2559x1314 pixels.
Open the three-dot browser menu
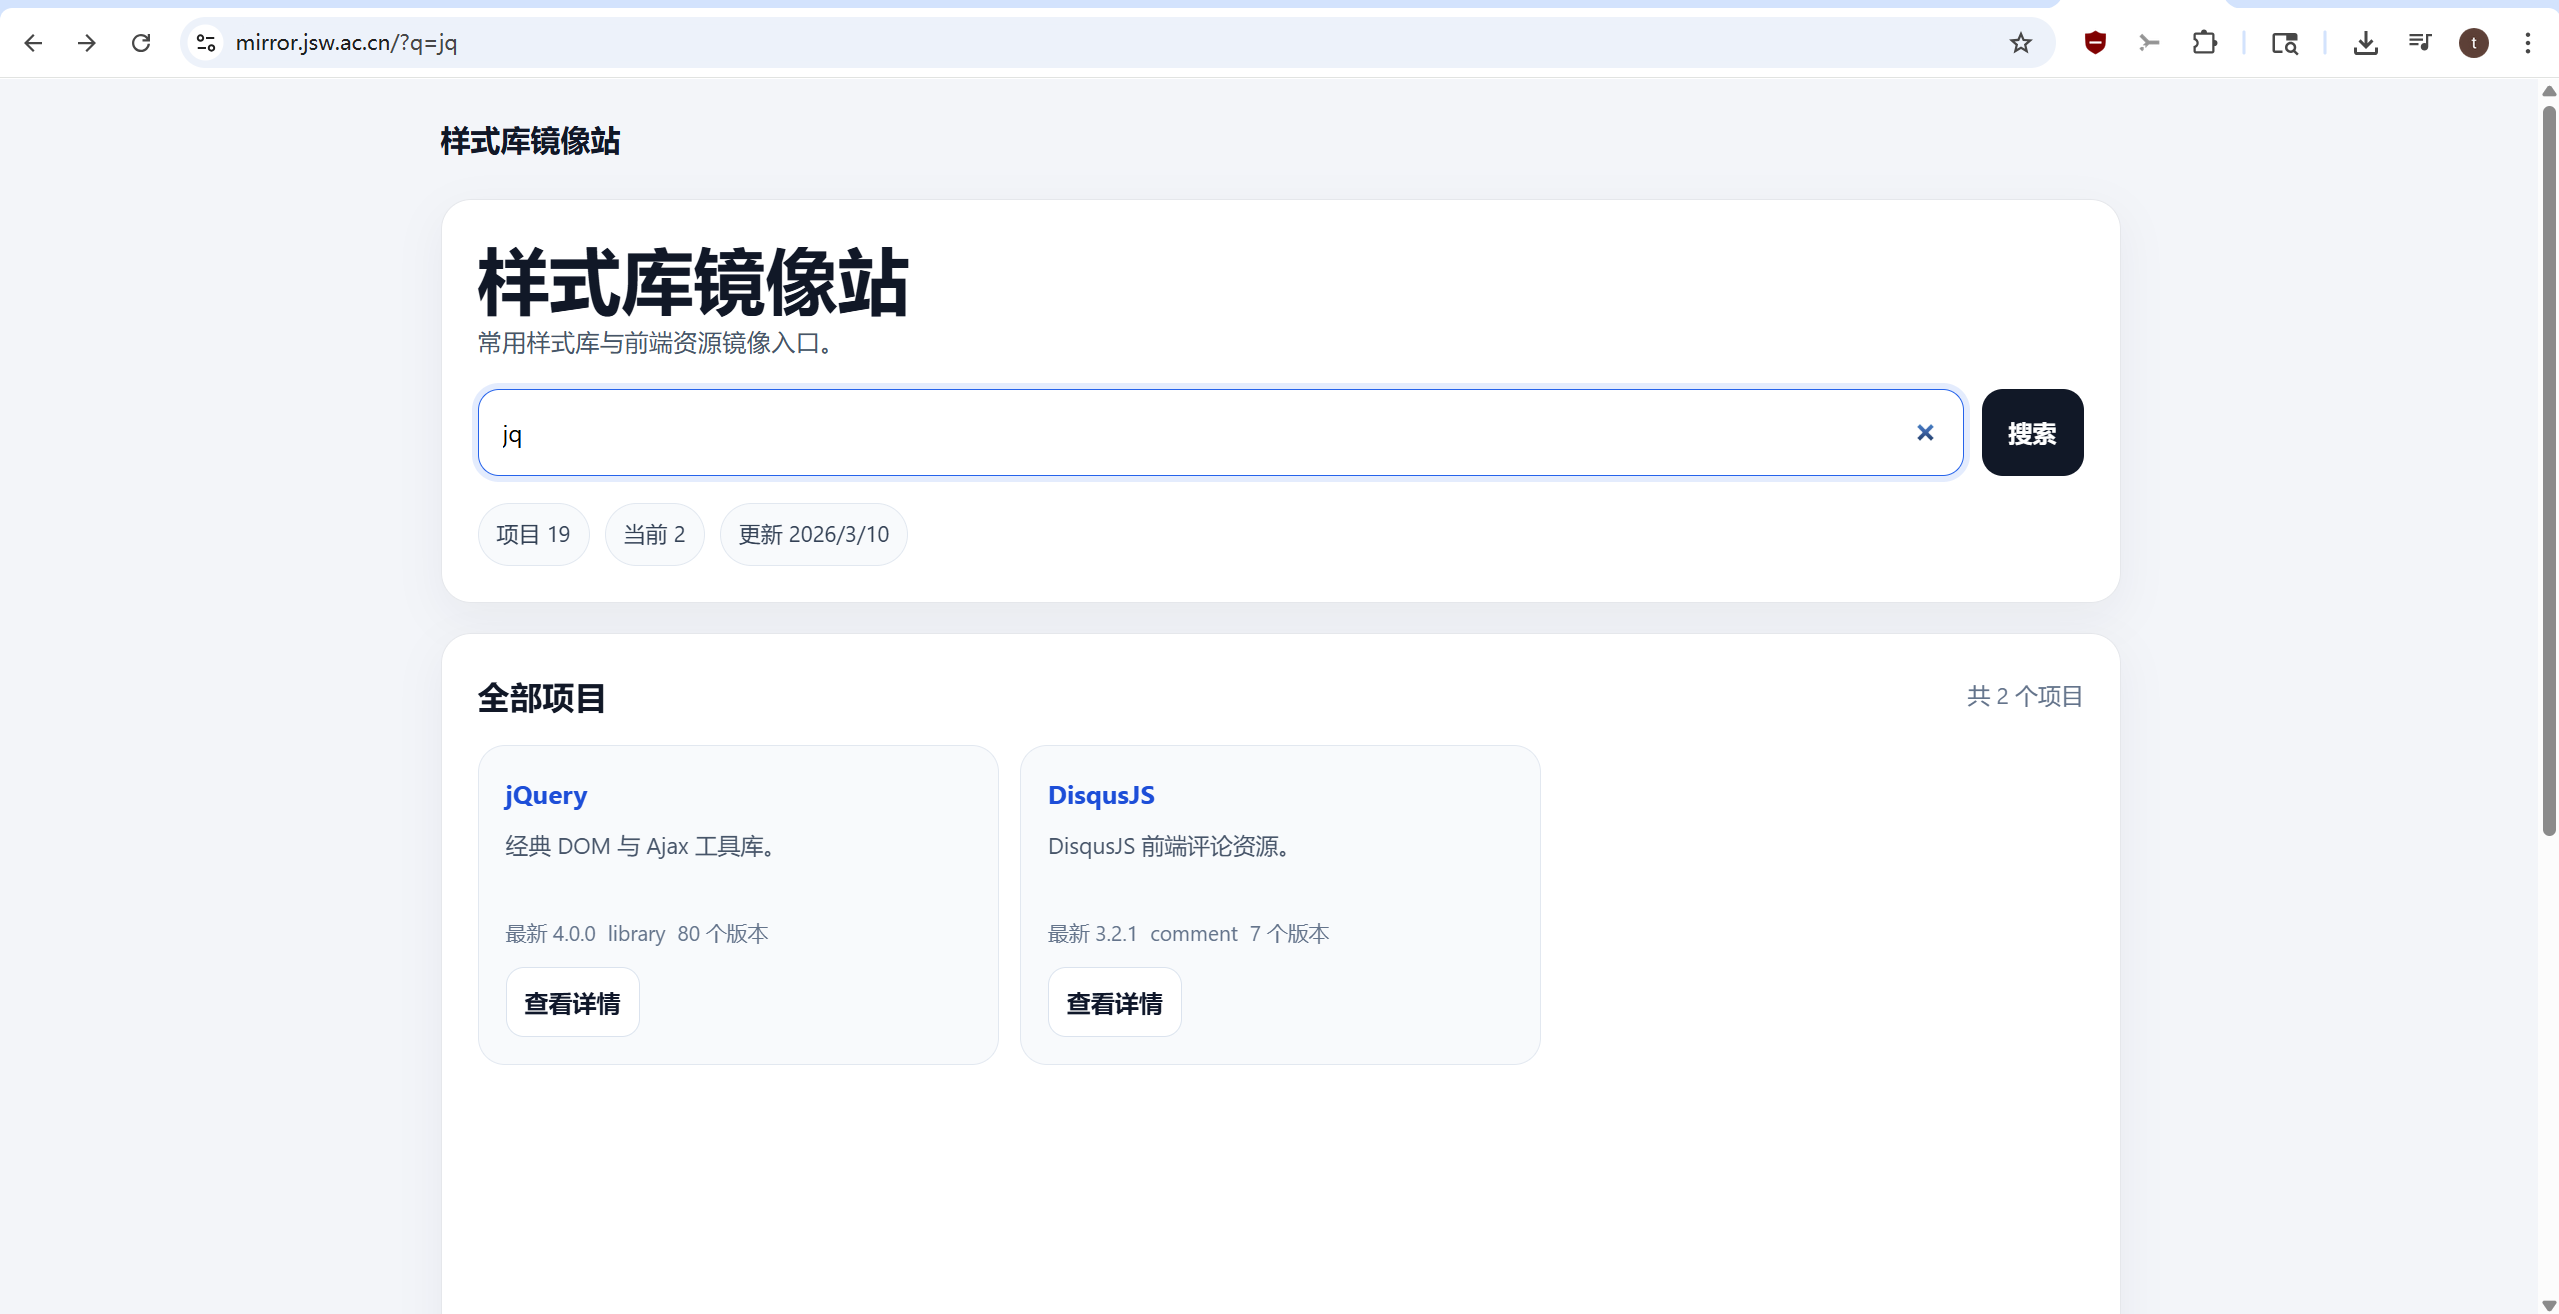click(x=2527, y=43)
